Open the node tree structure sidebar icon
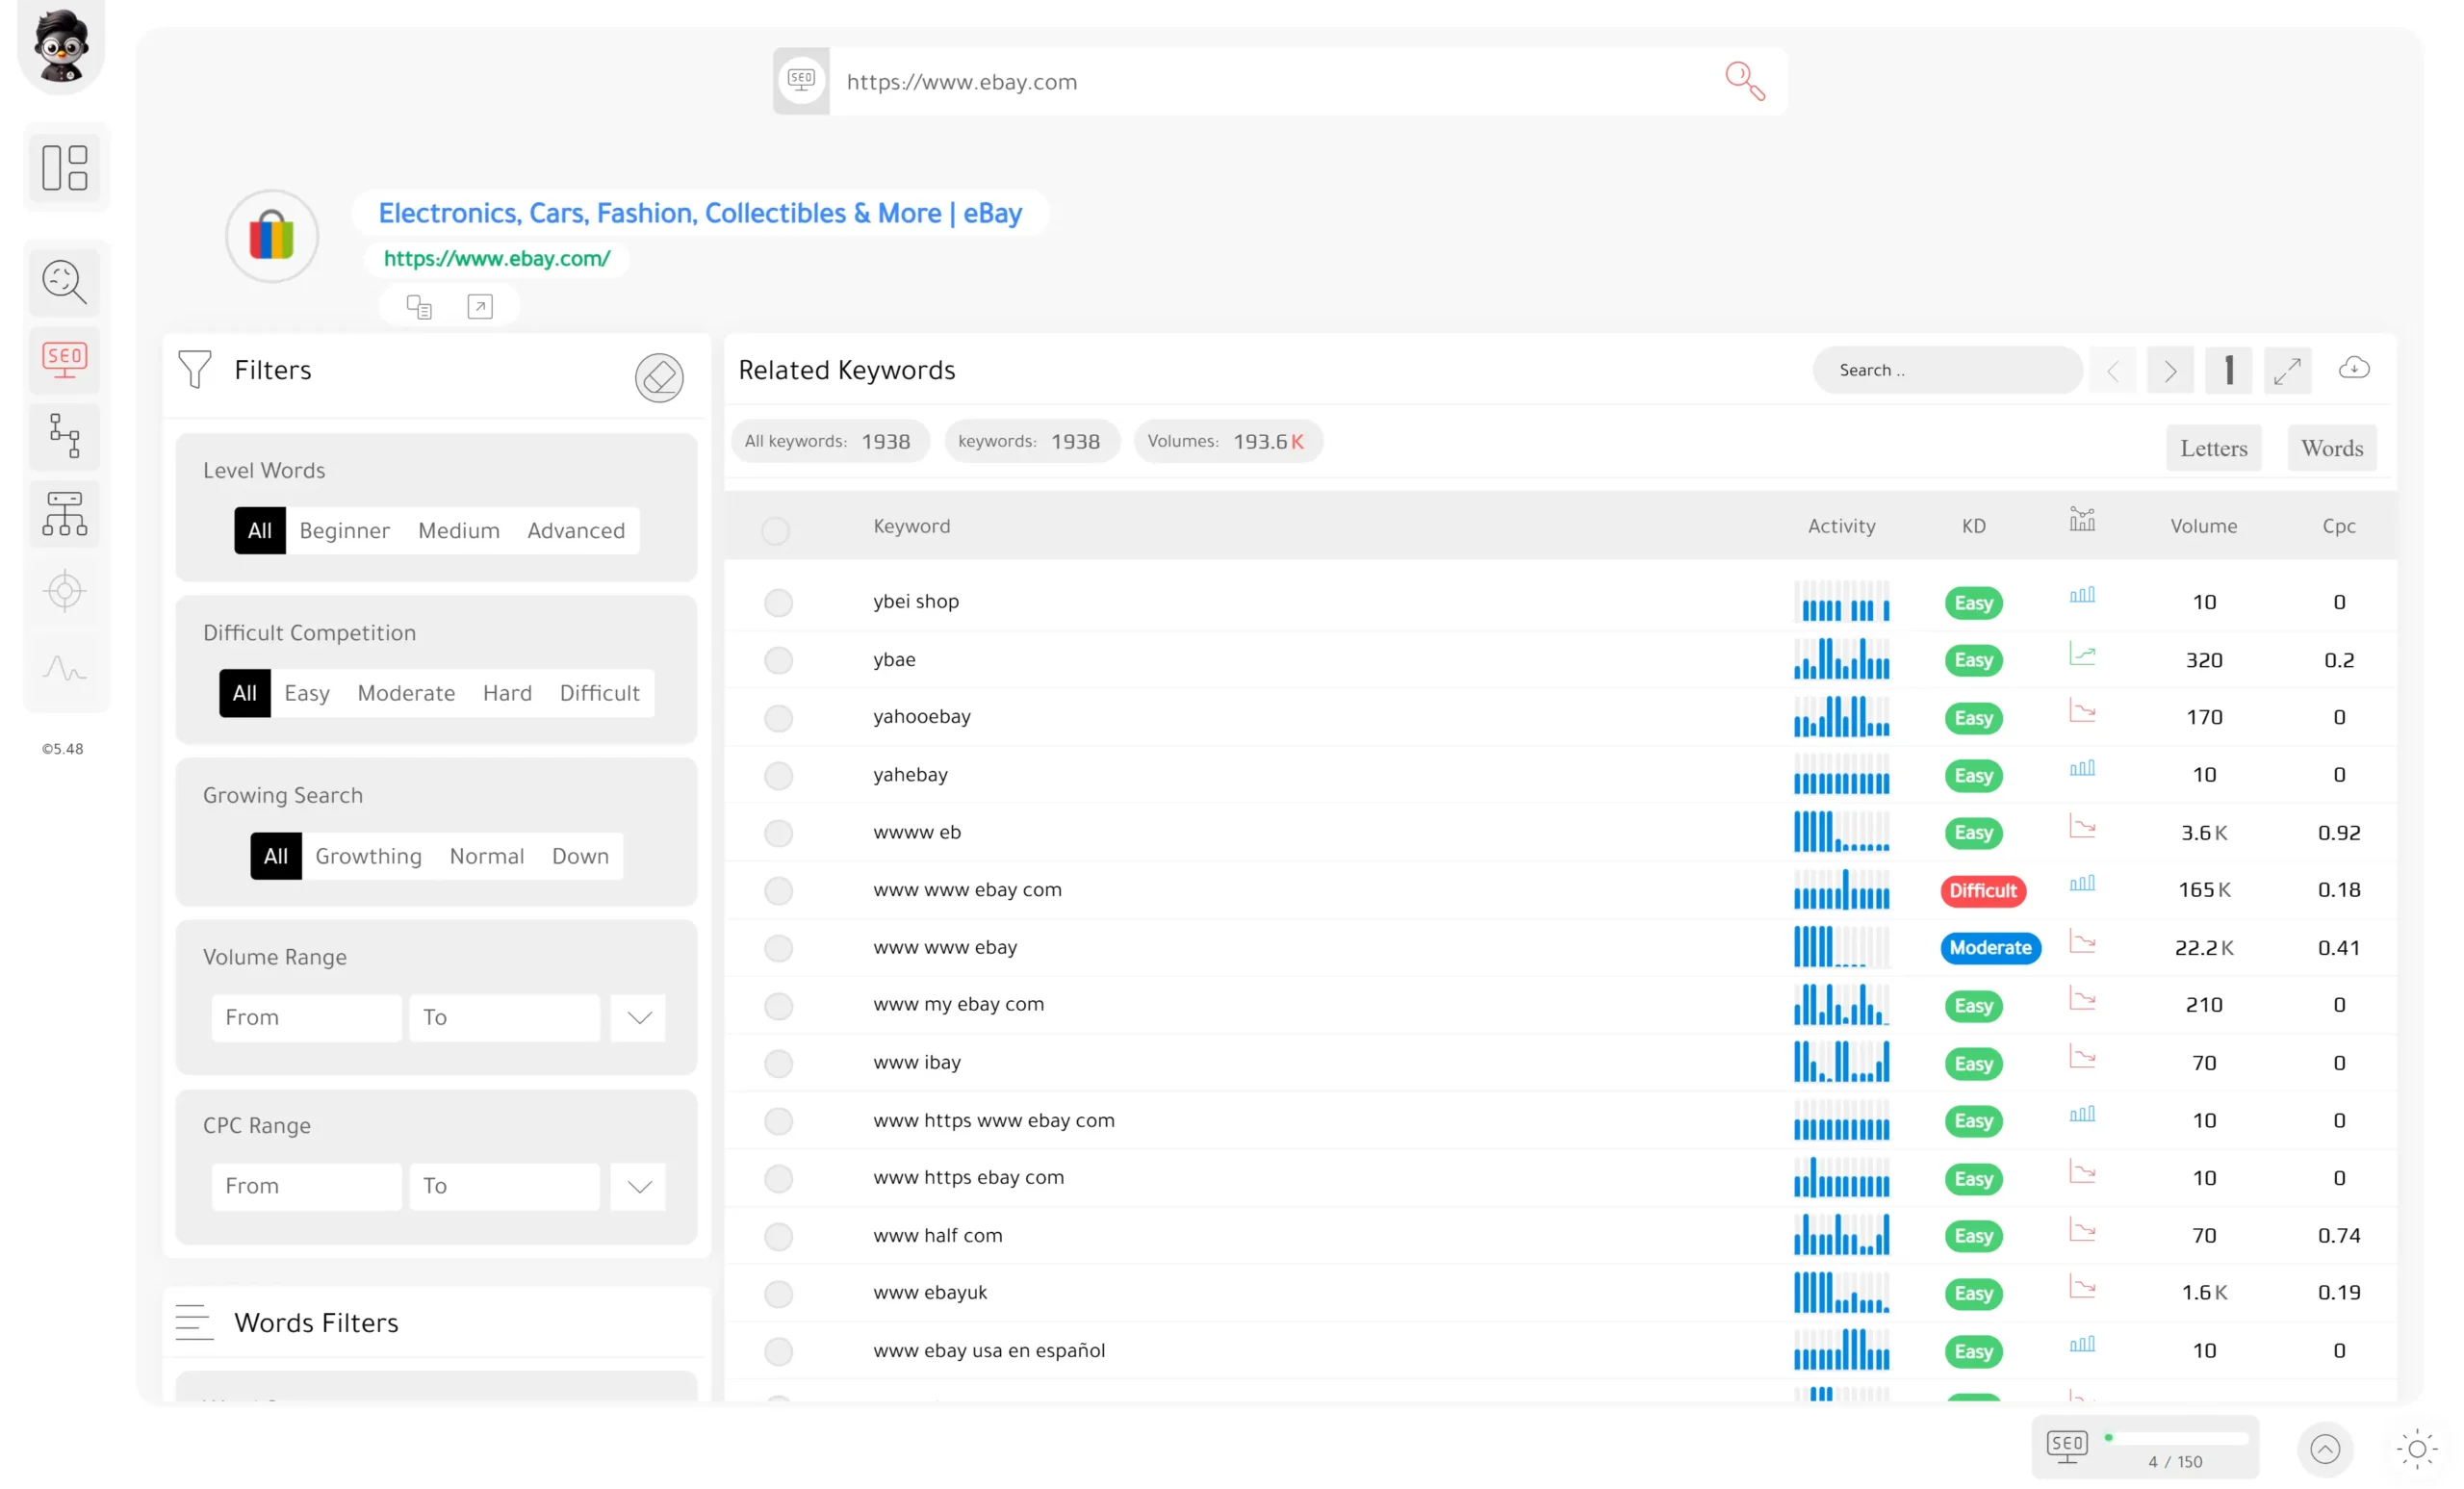 click(x=65, y=436)
